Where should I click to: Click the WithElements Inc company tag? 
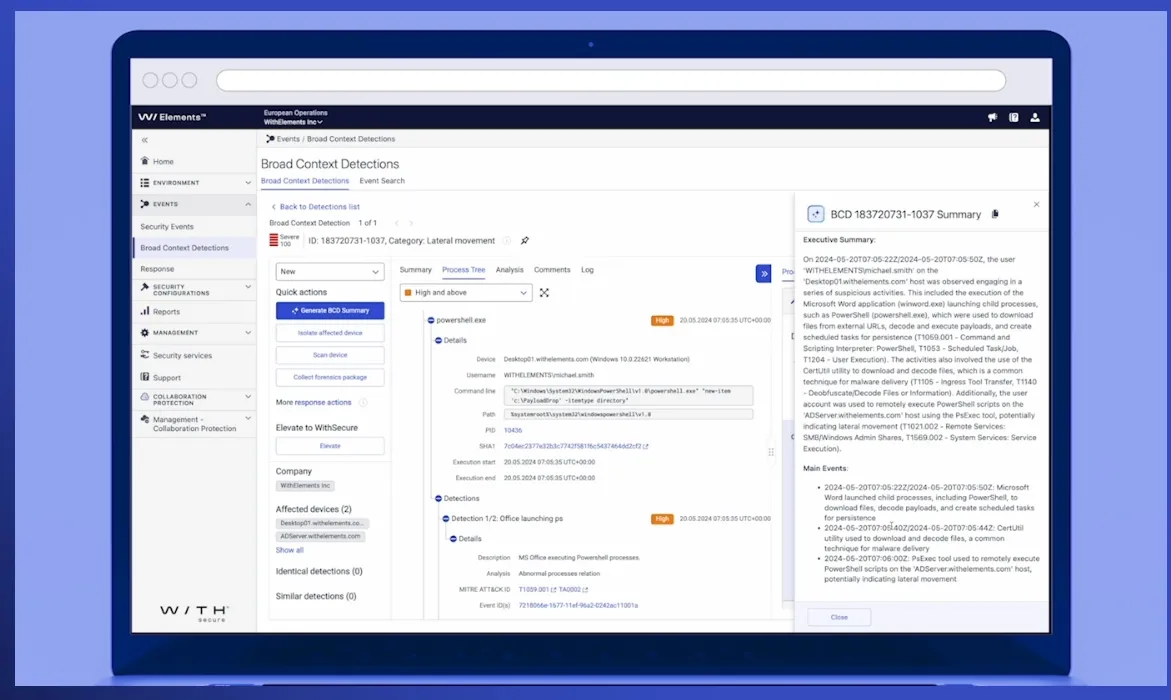click(x=305, y=486)
